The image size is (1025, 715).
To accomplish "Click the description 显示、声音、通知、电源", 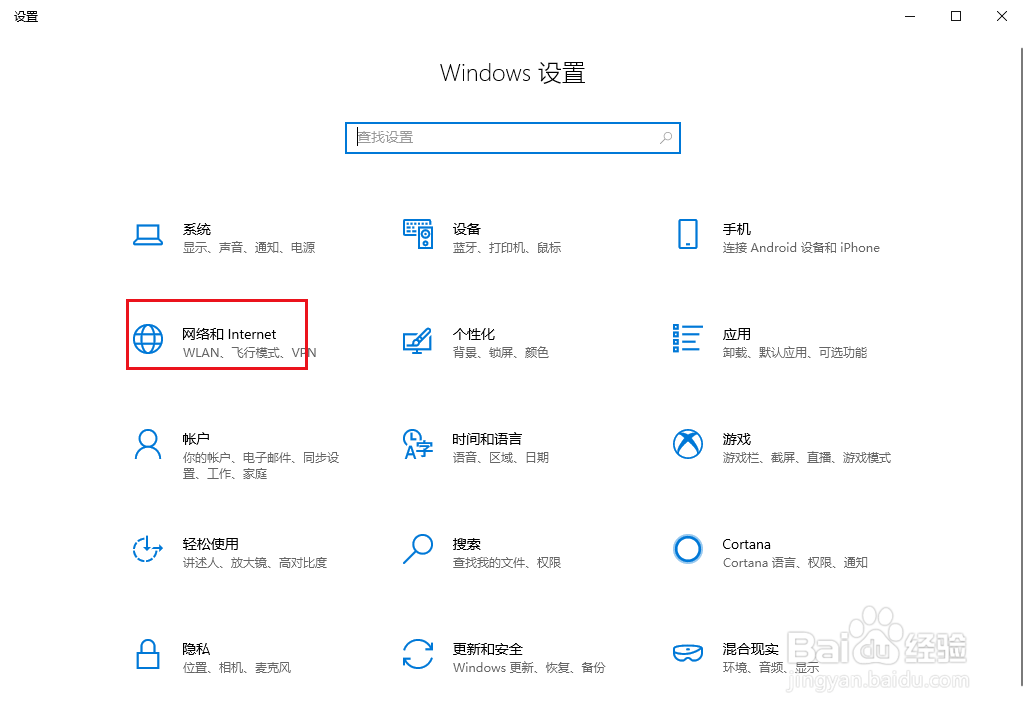I will (x=249, y=248).
